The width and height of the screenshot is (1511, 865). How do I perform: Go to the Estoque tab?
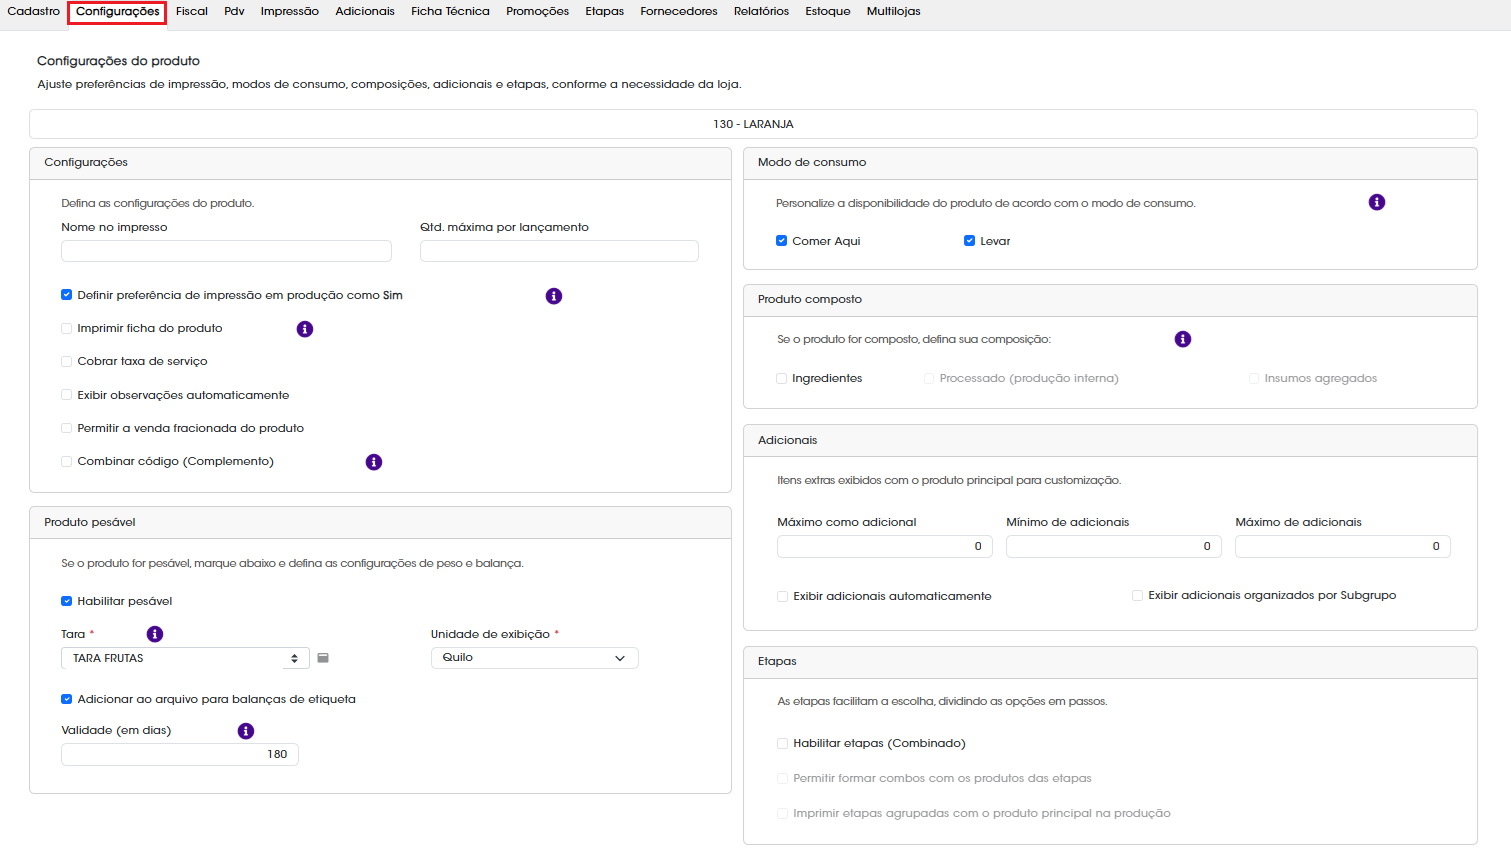(x=828, y=11)
